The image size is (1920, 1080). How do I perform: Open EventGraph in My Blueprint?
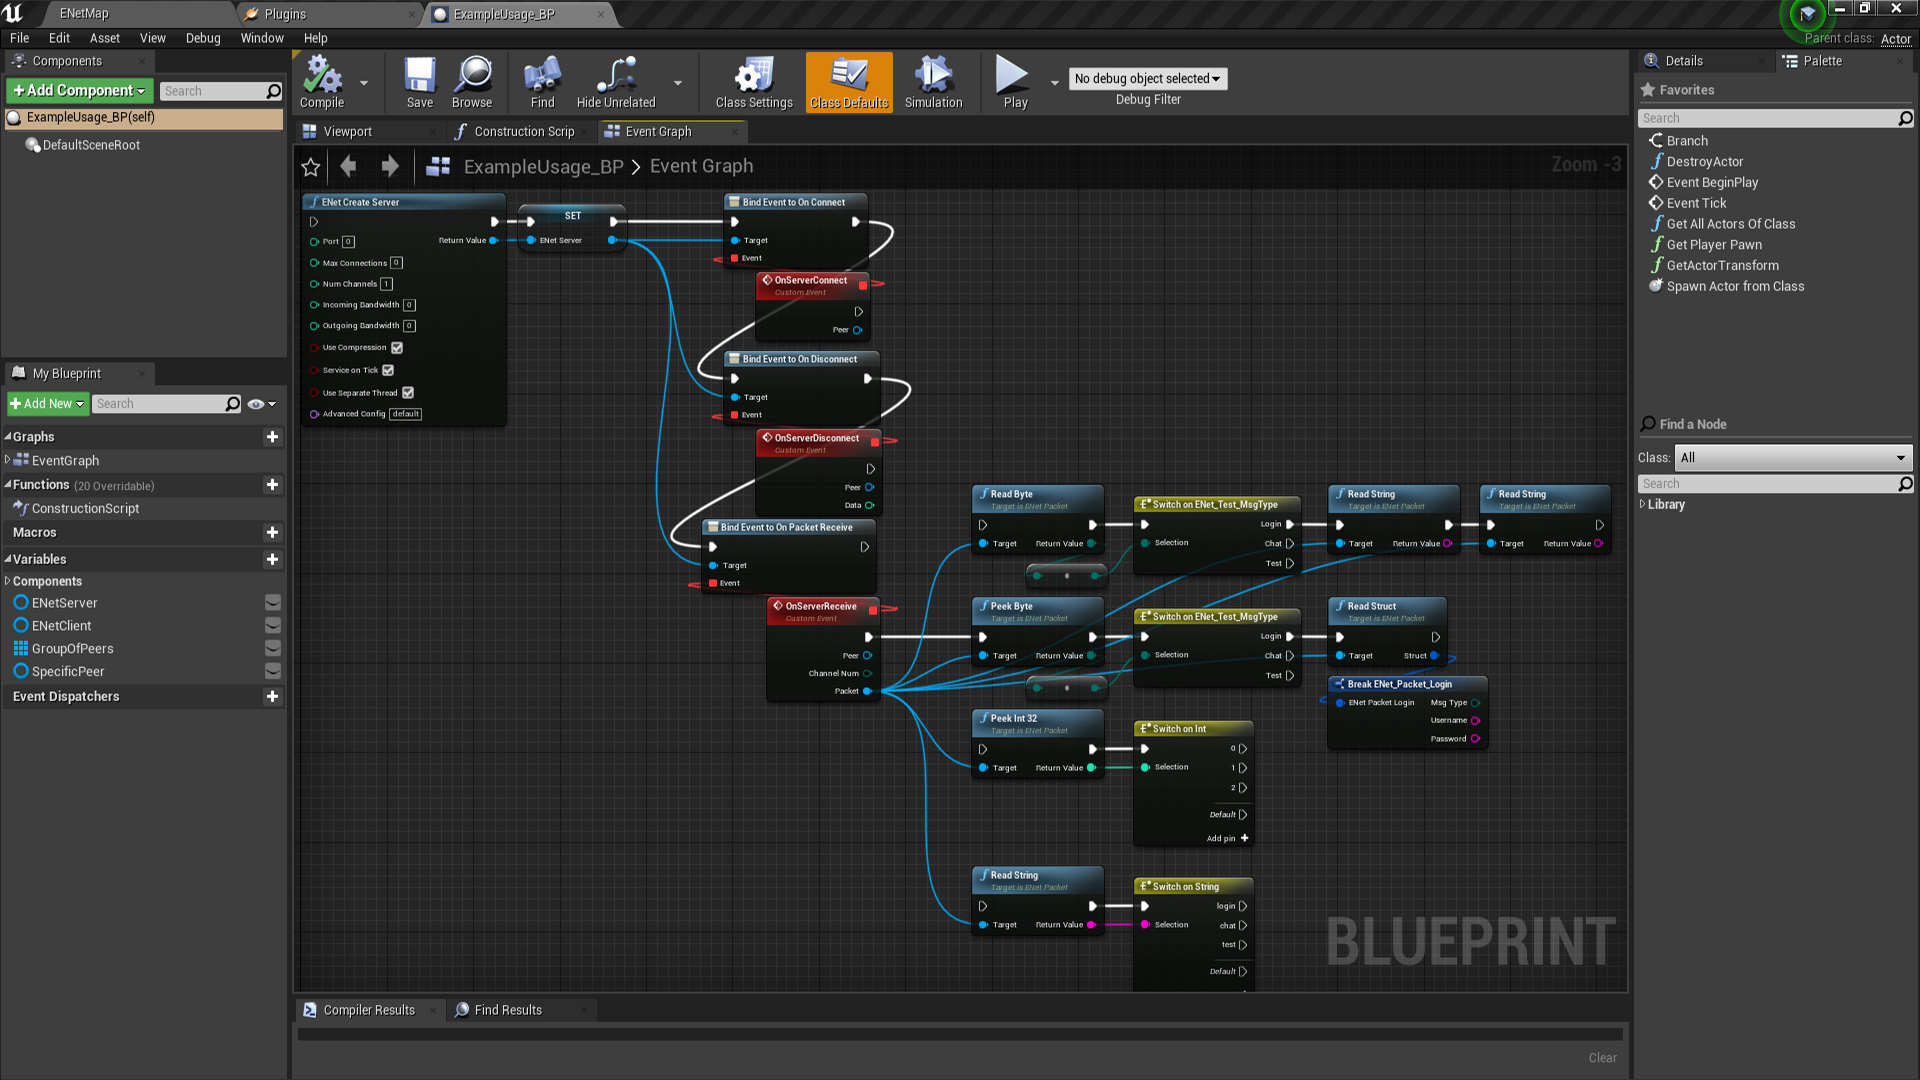[65, 461]
